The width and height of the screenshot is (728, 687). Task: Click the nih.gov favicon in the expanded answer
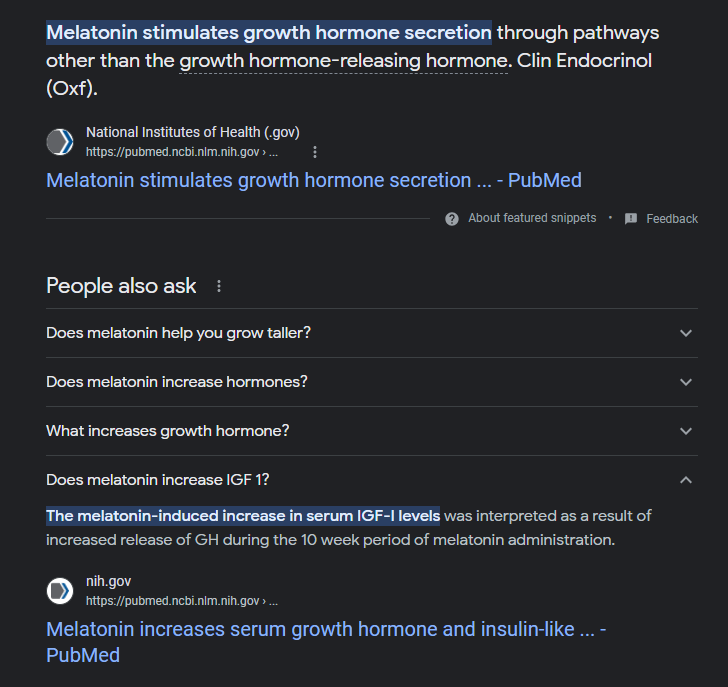tap(60, 591)
